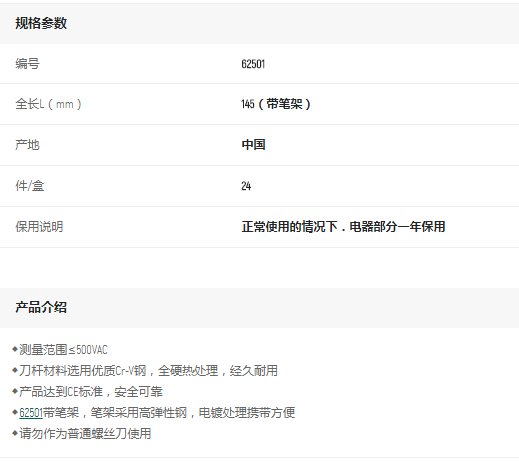The width and height of the screenshot is (519, 461).
Task: Click the warranty text 正常使用的情况下
Action: pyautogui.click(x=290, y=227)
